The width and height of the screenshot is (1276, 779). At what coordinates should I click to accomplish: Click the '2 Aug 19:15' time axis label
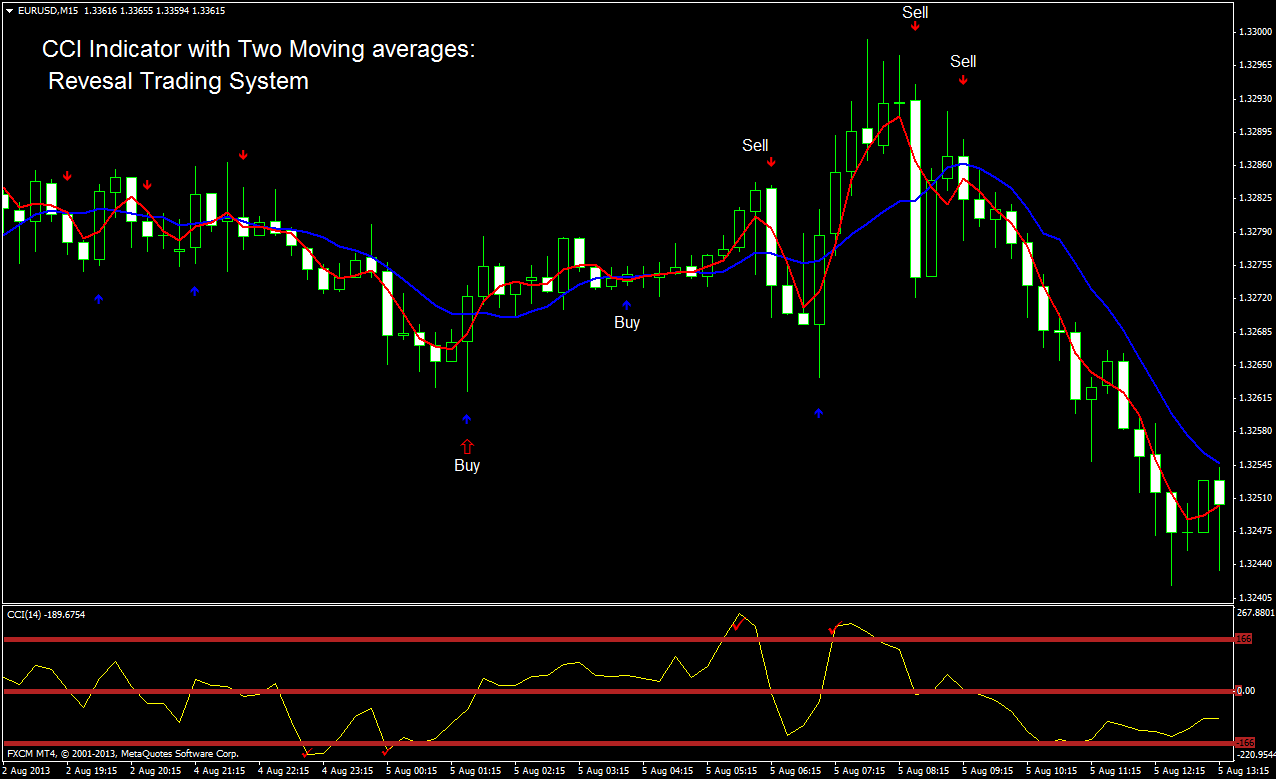(92, 772)
